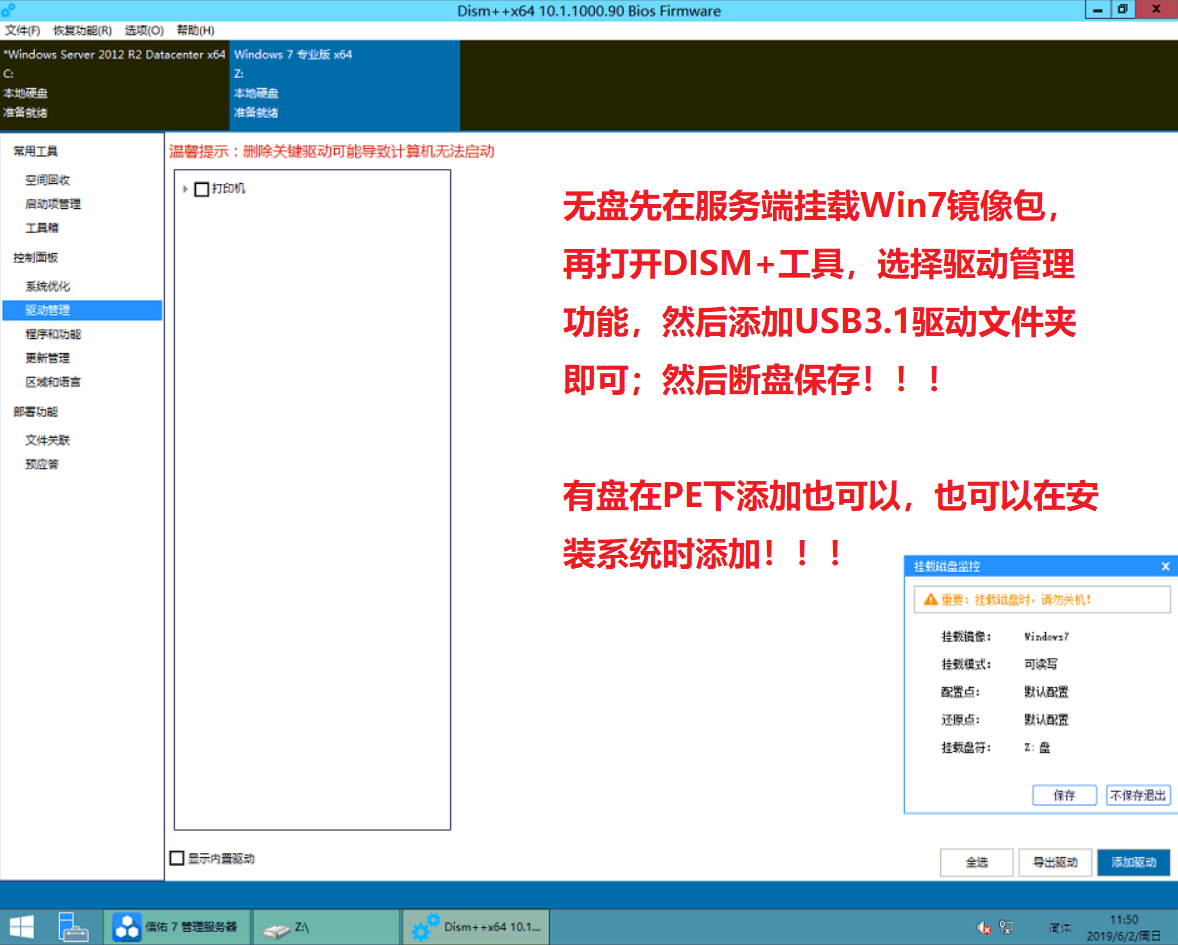Open the Windows Start button
1178x945 pixels.
21,927
